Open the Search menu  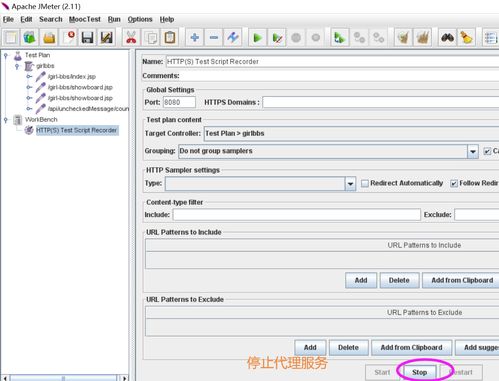[51, 19]
